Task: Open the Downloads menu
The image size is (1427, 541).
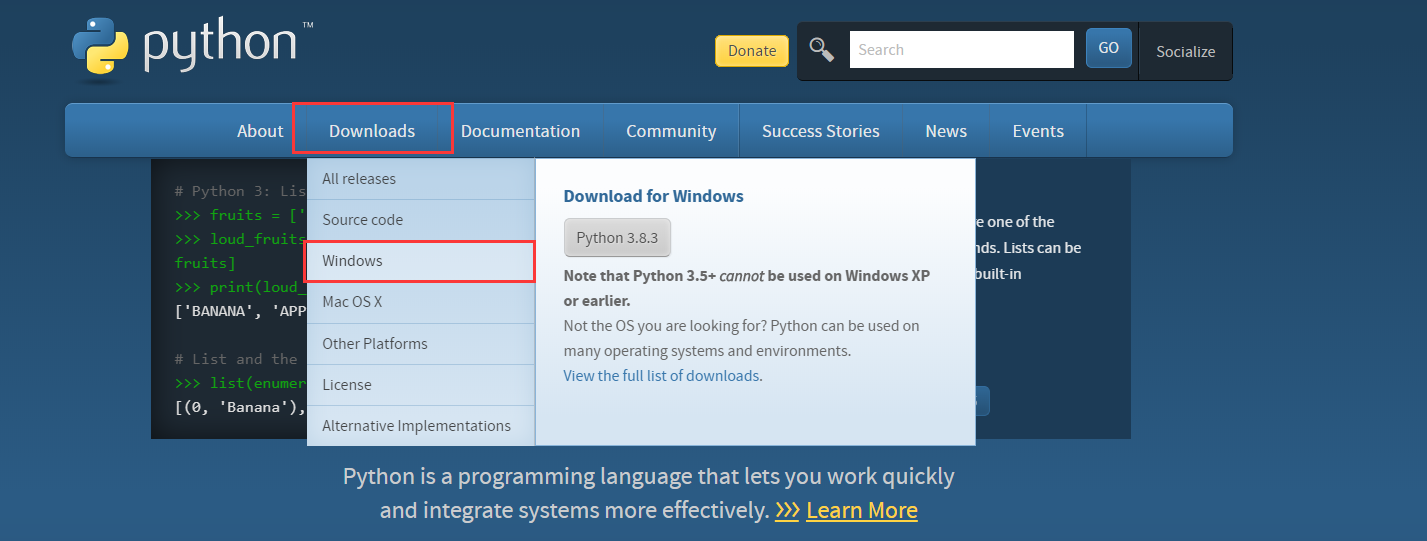Action: click(x=372, y=131)
